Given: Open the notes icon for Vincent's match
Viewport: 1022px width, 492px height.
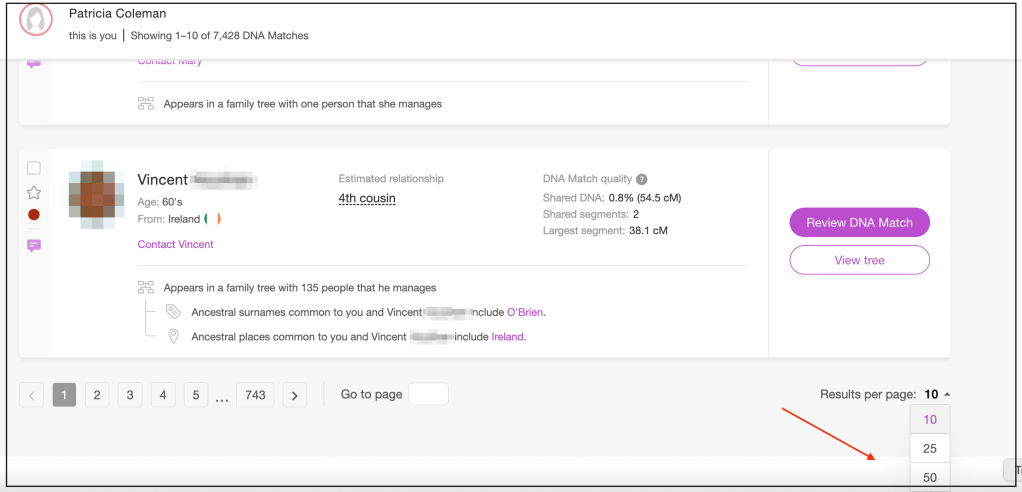Looking at the screenshot, I should pyautogui.click(x=34, y=245).
